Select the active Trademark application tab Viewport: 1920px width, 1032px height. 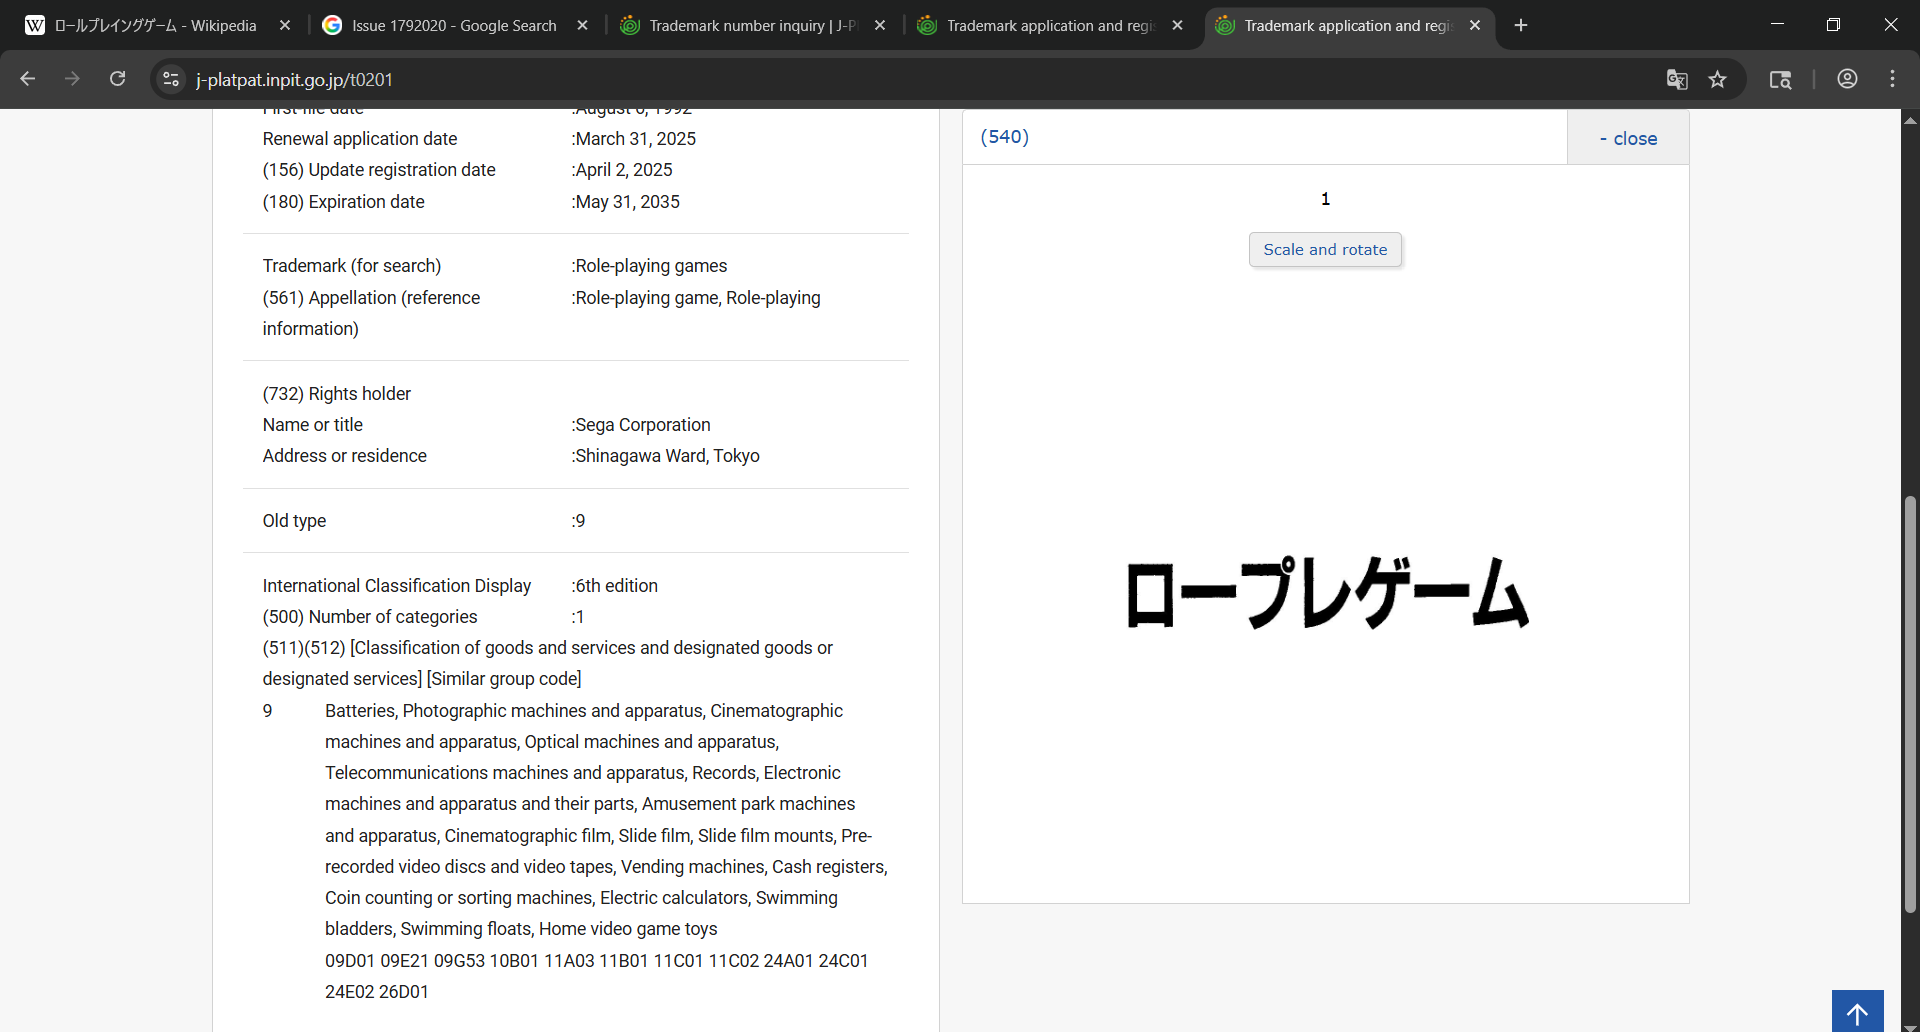[x=1348, y=25]
